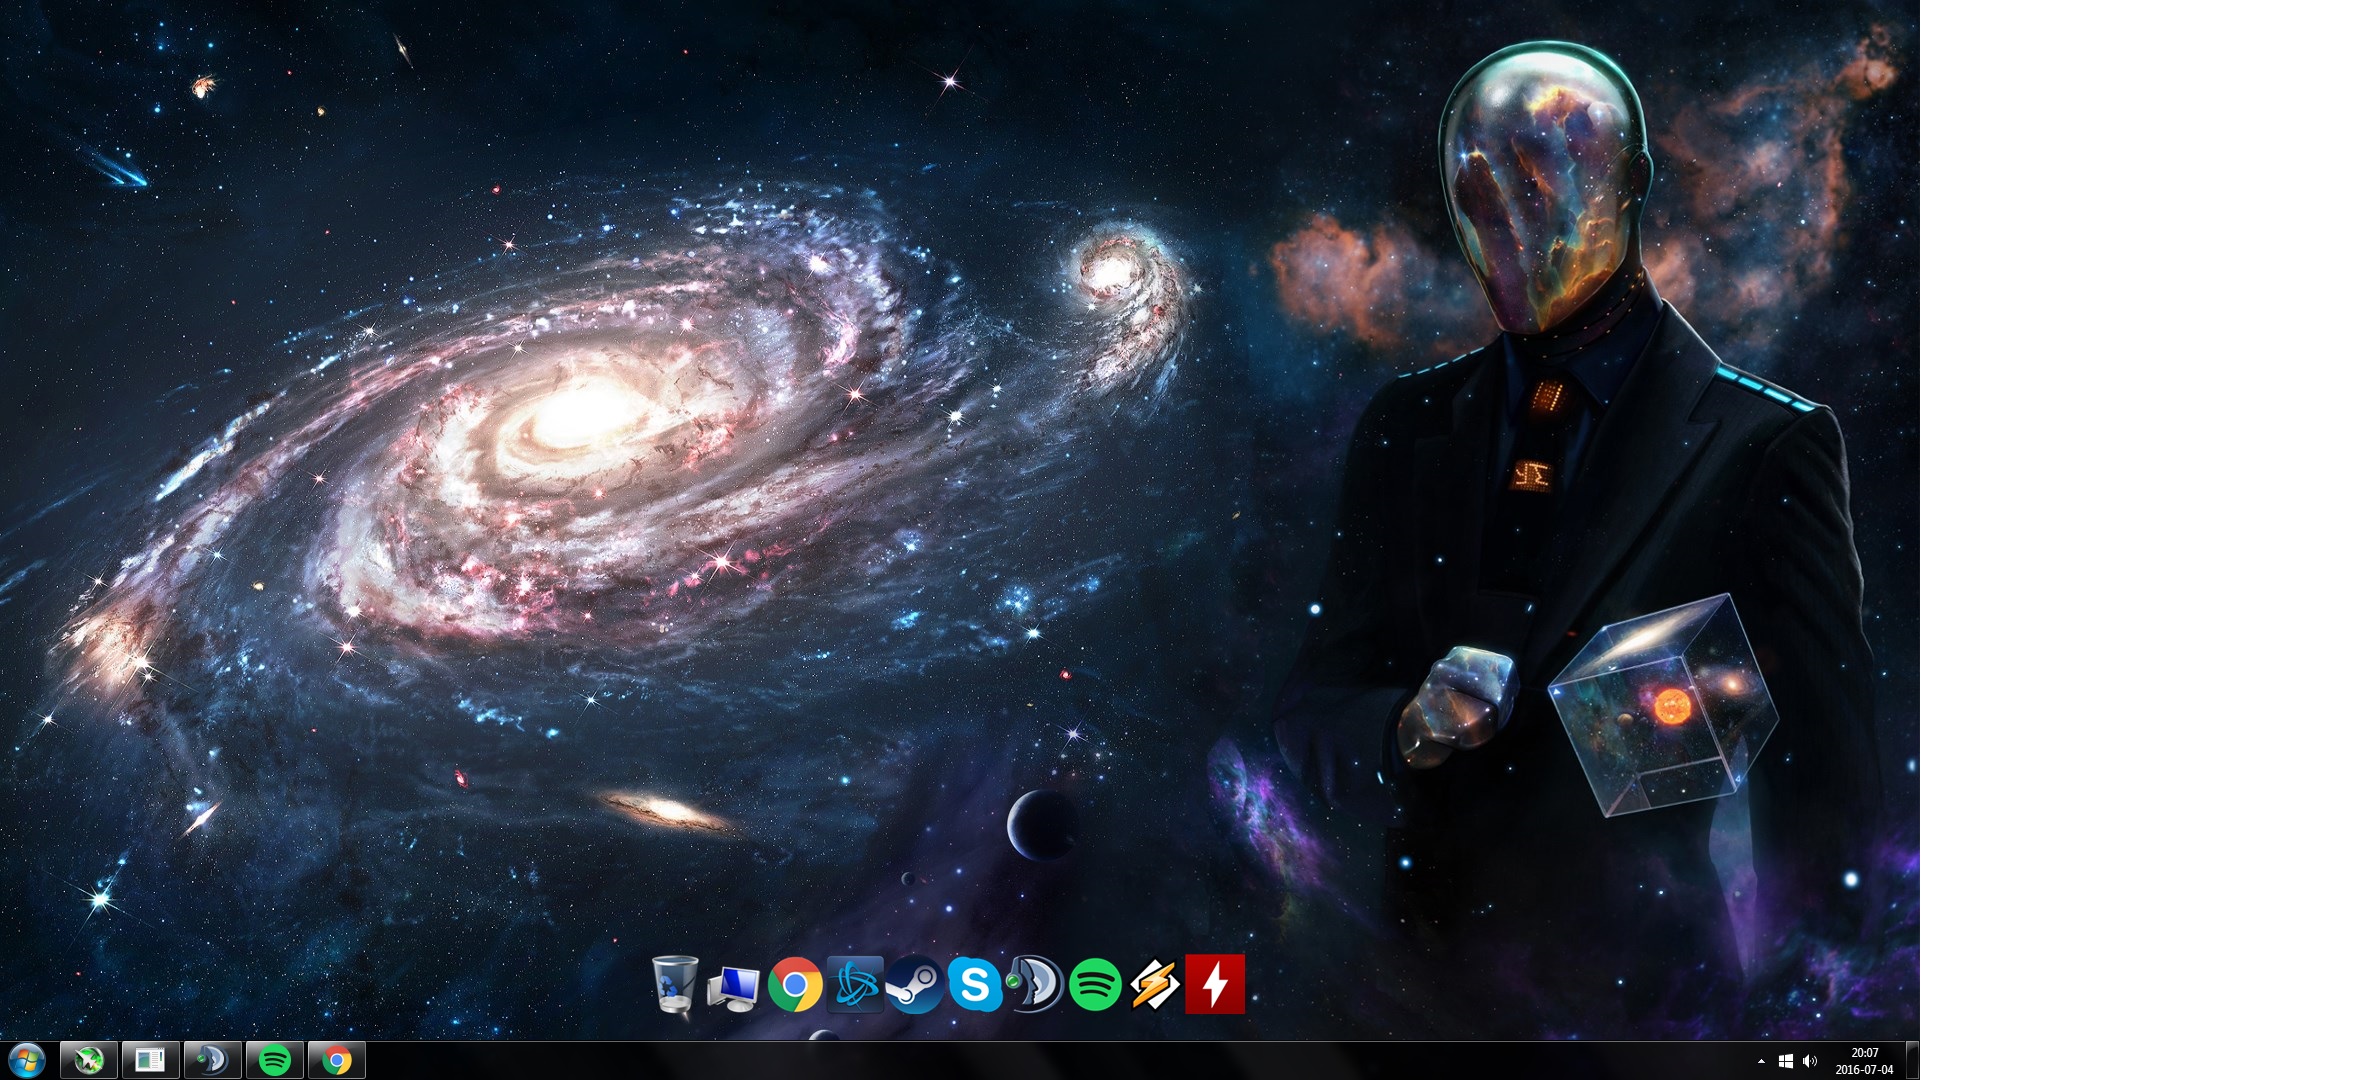This screenshot has width=2354, height=1080.
Task: Launch Battle.net from the dock
Action: 855,985
